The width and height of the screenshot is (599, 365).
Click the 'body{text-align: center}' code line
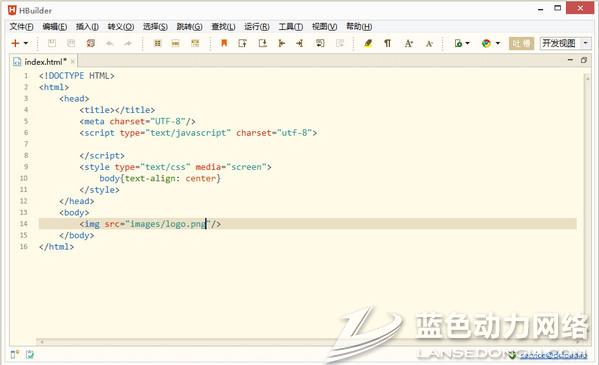(160, 178)
